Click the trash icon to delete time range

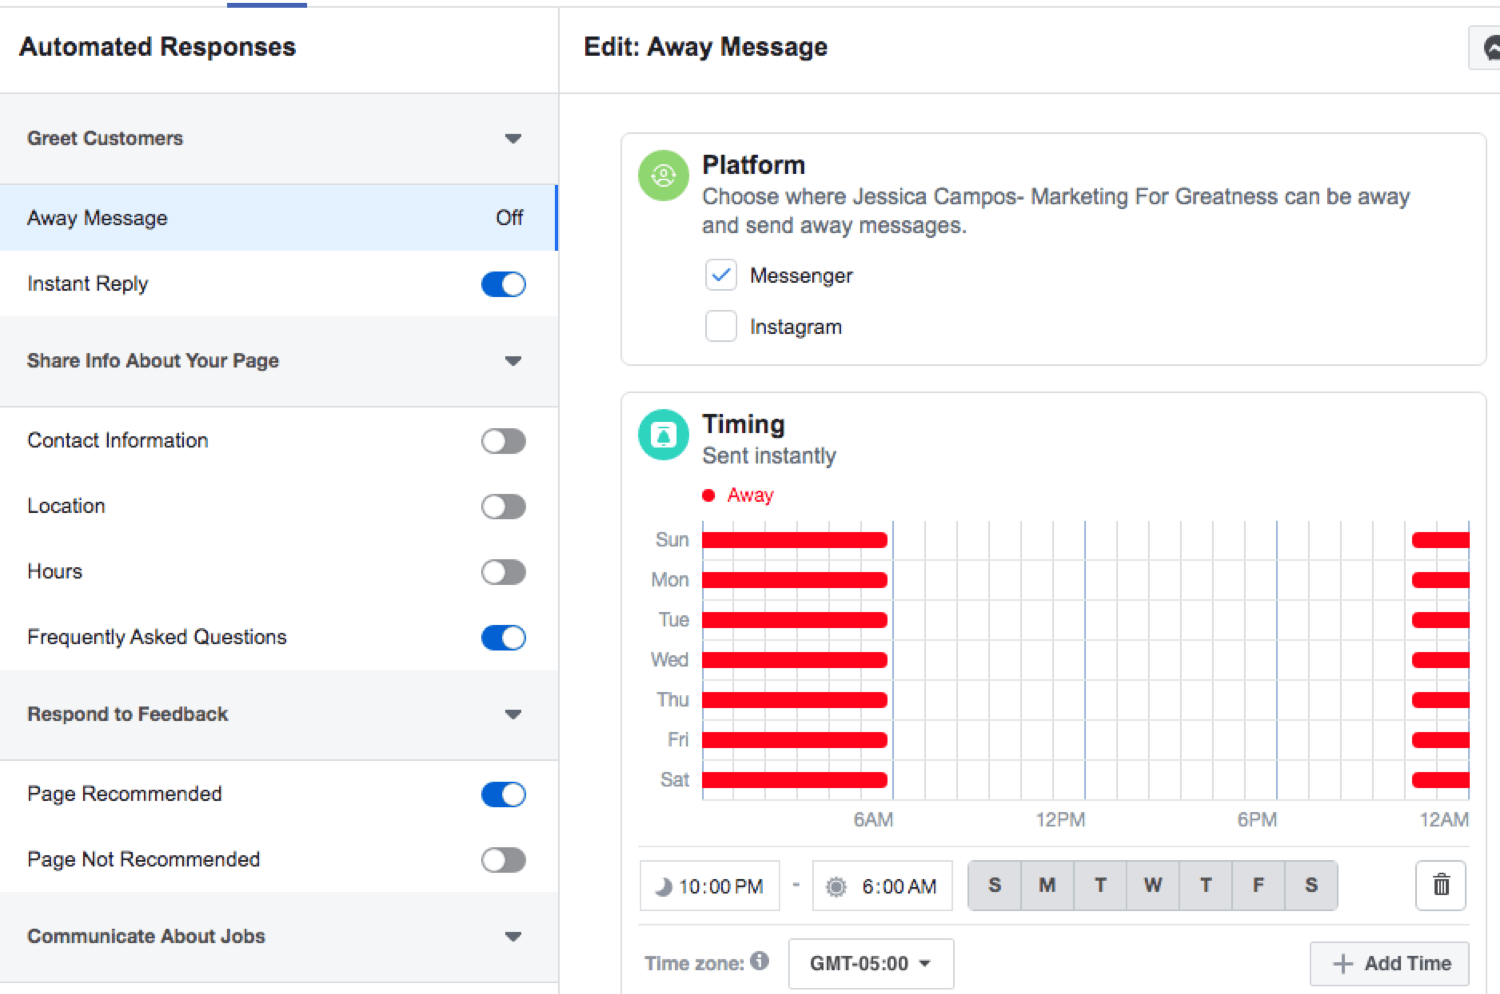pyautogui.click(x=1440, y=885)
